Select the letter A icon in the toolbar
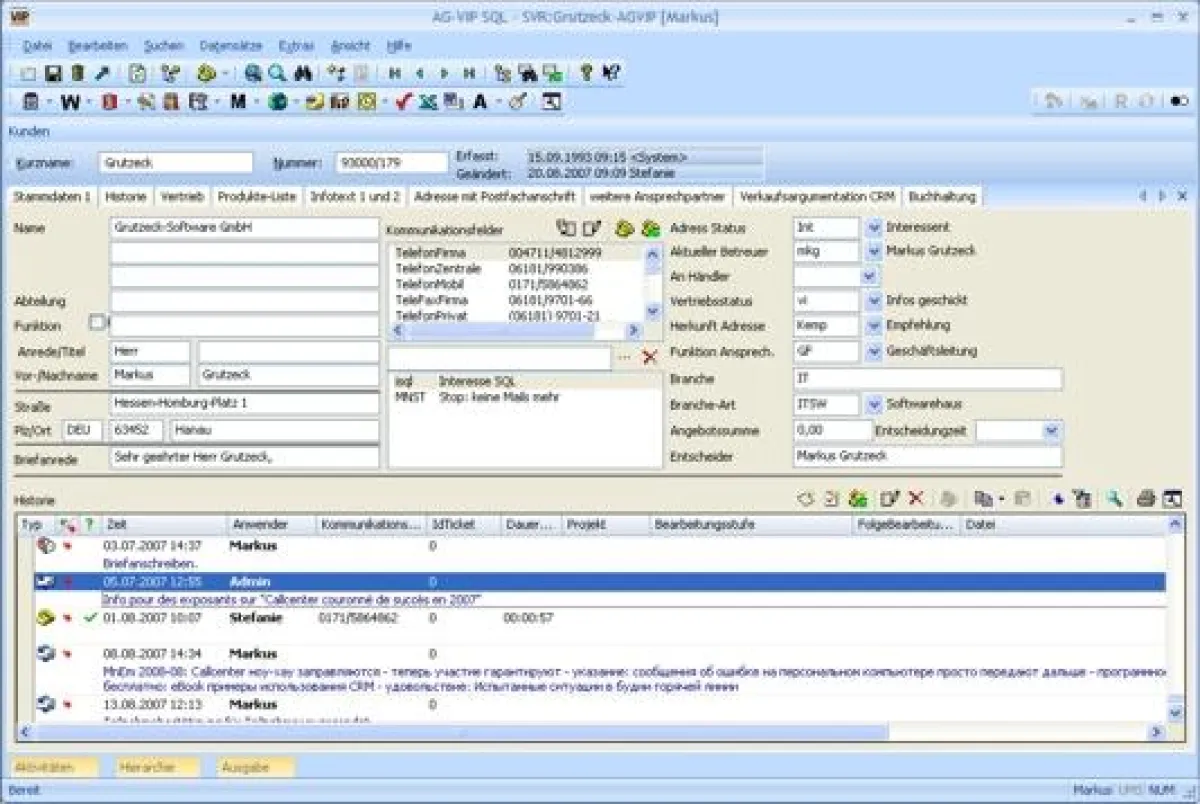 tap(479, 101)
